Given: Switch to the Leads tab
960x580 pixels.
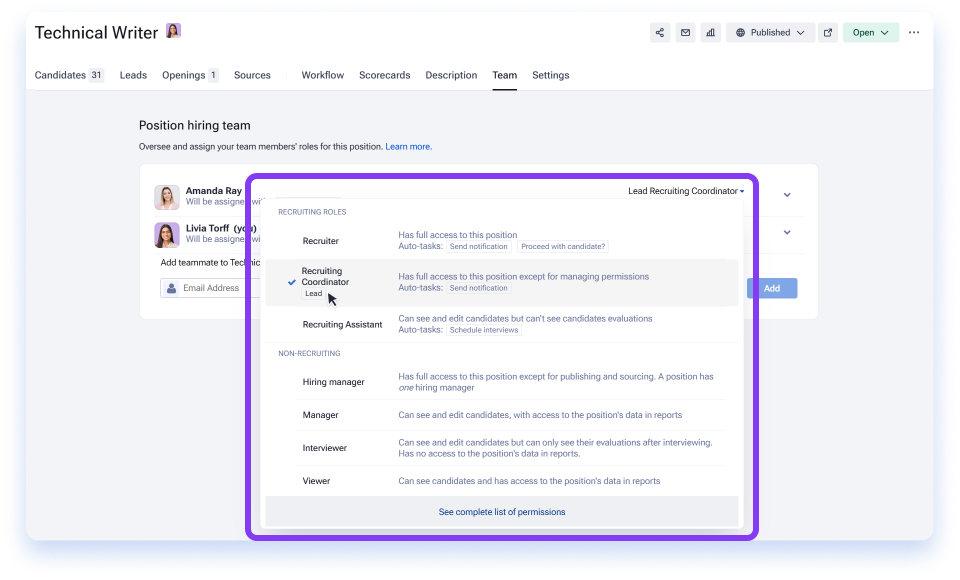Looking at the screenshot, I should click(x=133, y=75).
